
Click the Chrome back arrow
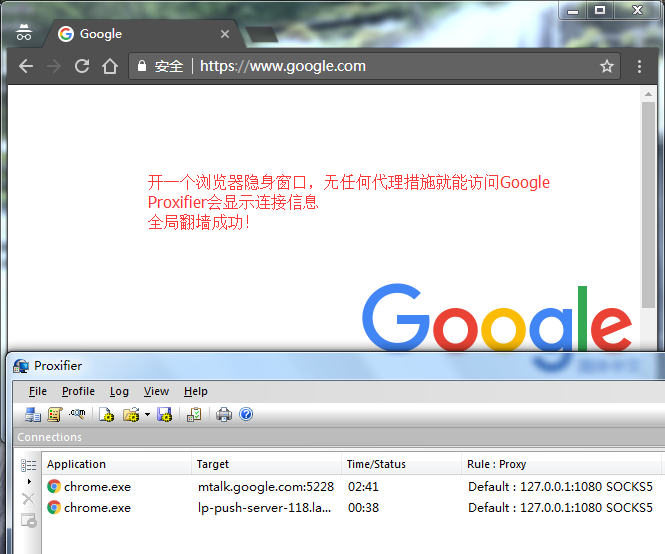click(x=26, y=66)
